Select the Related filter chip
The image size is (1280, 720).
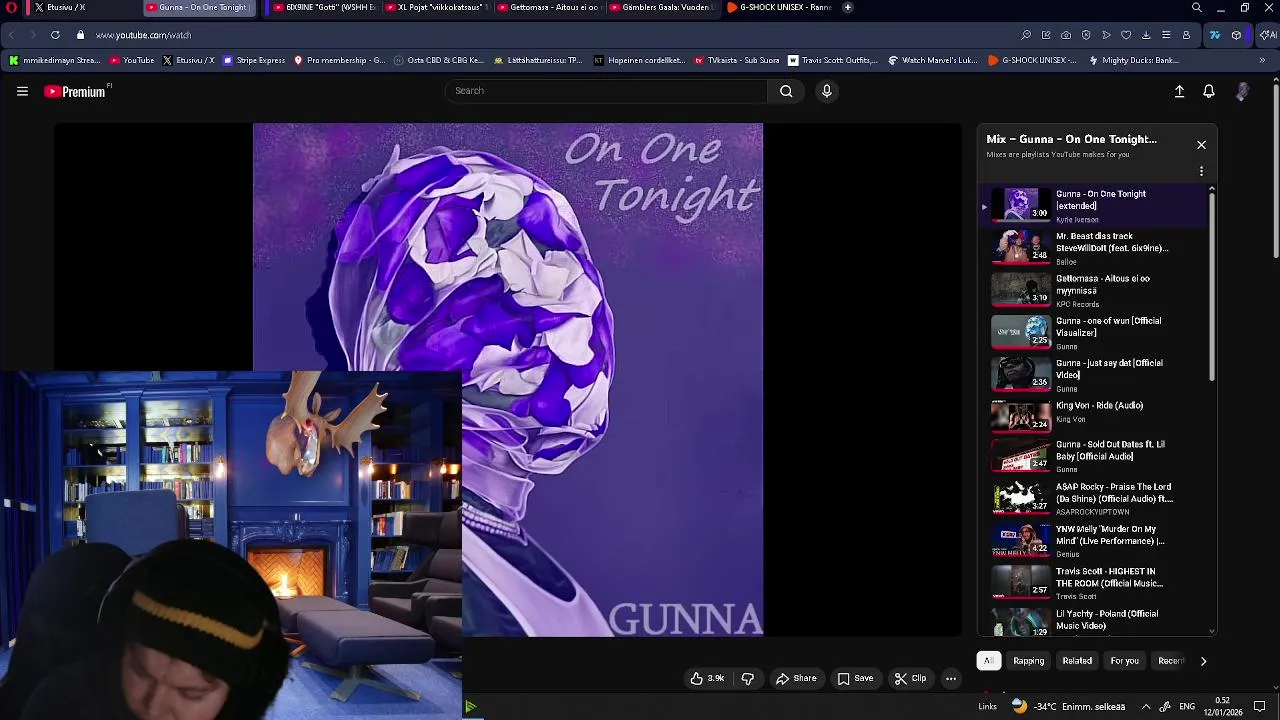click(x=1077, y=661)
